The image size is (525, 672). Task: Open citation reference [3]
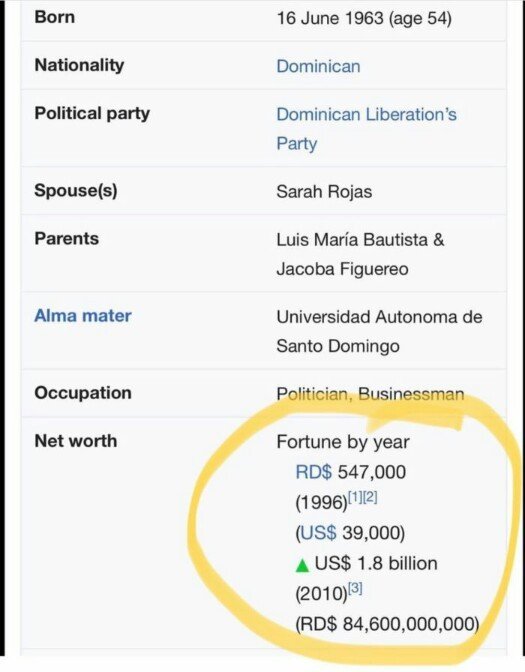pyautogui.click(x=355, y=589)
